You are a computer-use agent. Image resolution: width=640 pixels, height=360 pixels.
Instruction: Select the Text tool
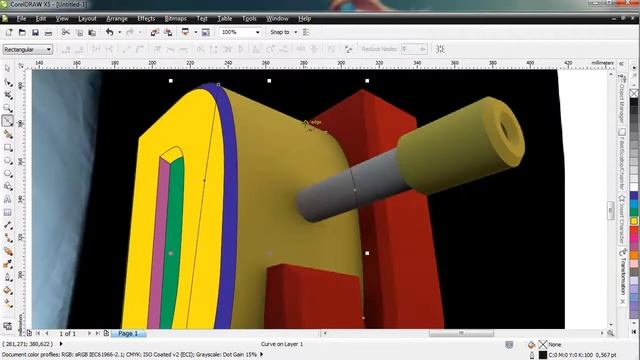[7, 200]
